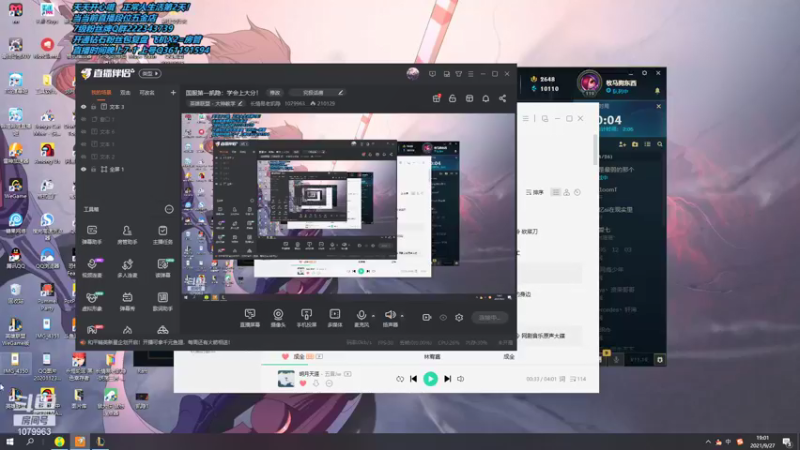This screenshot has height=450, width=800.
Task: Add a 摄像头 camera source
Action: click(x=278, y=317)
